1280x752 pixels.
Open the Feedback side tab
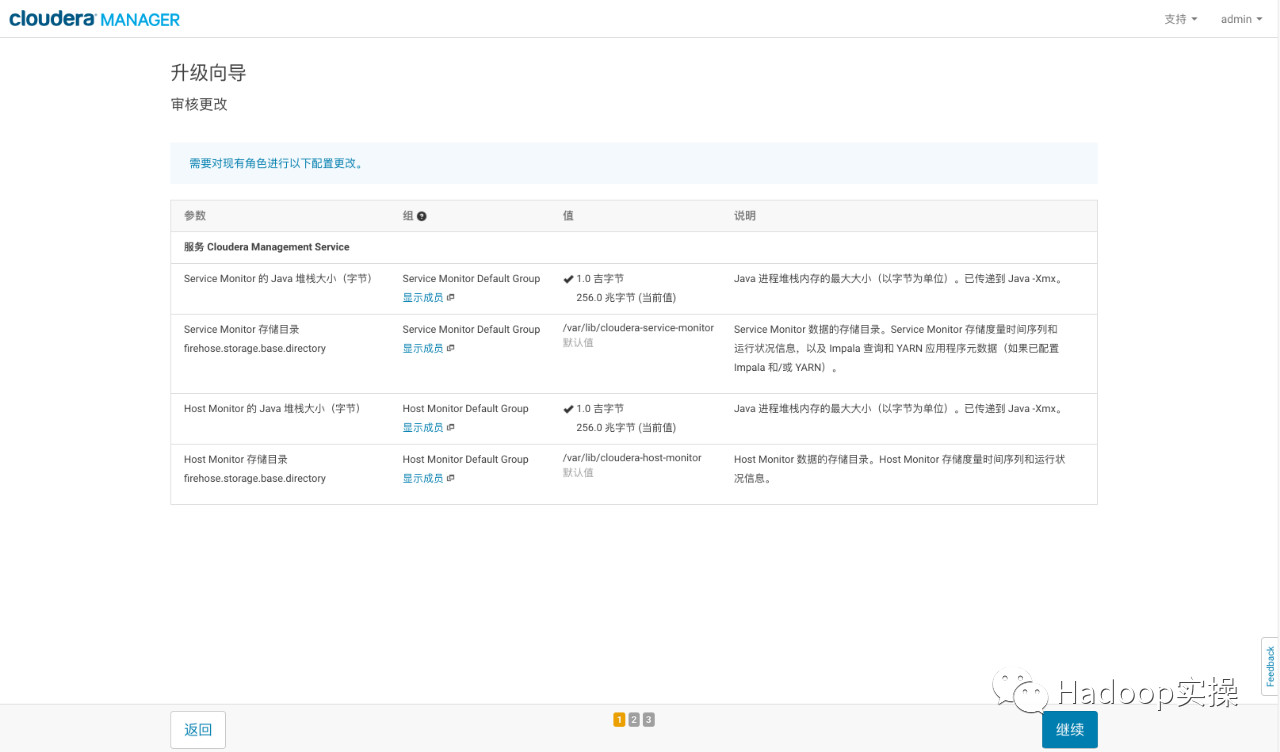1270,666
